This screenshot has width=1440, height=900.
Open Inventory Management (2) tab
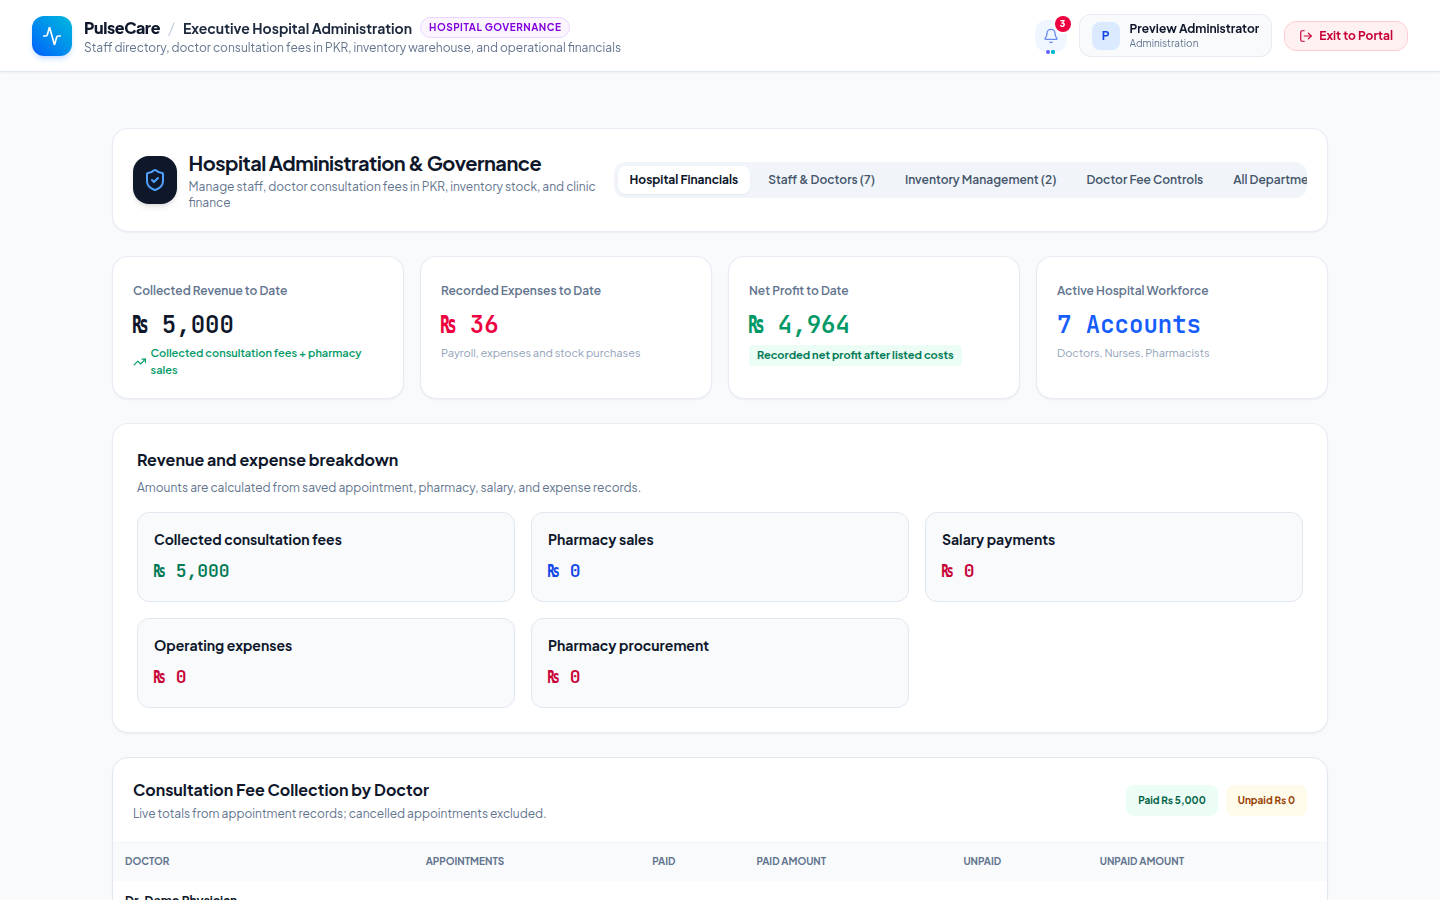point(980,180)
